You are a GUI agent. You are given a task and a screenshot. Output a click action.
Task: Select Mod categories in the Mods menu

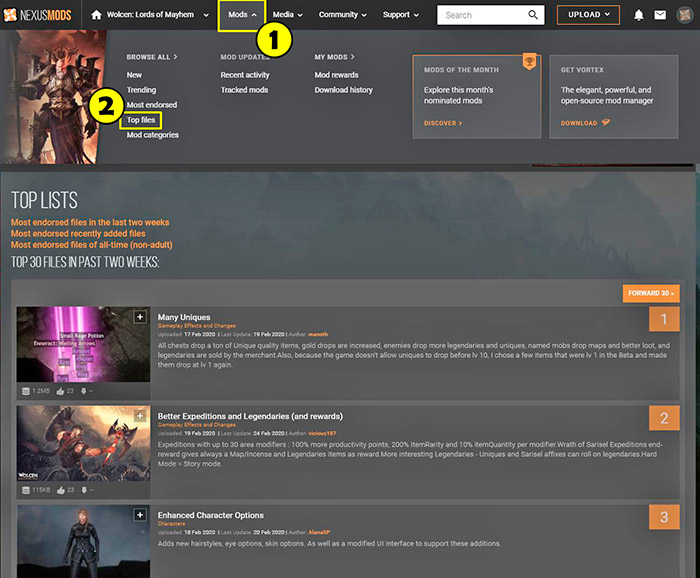(x=152, y=135)
